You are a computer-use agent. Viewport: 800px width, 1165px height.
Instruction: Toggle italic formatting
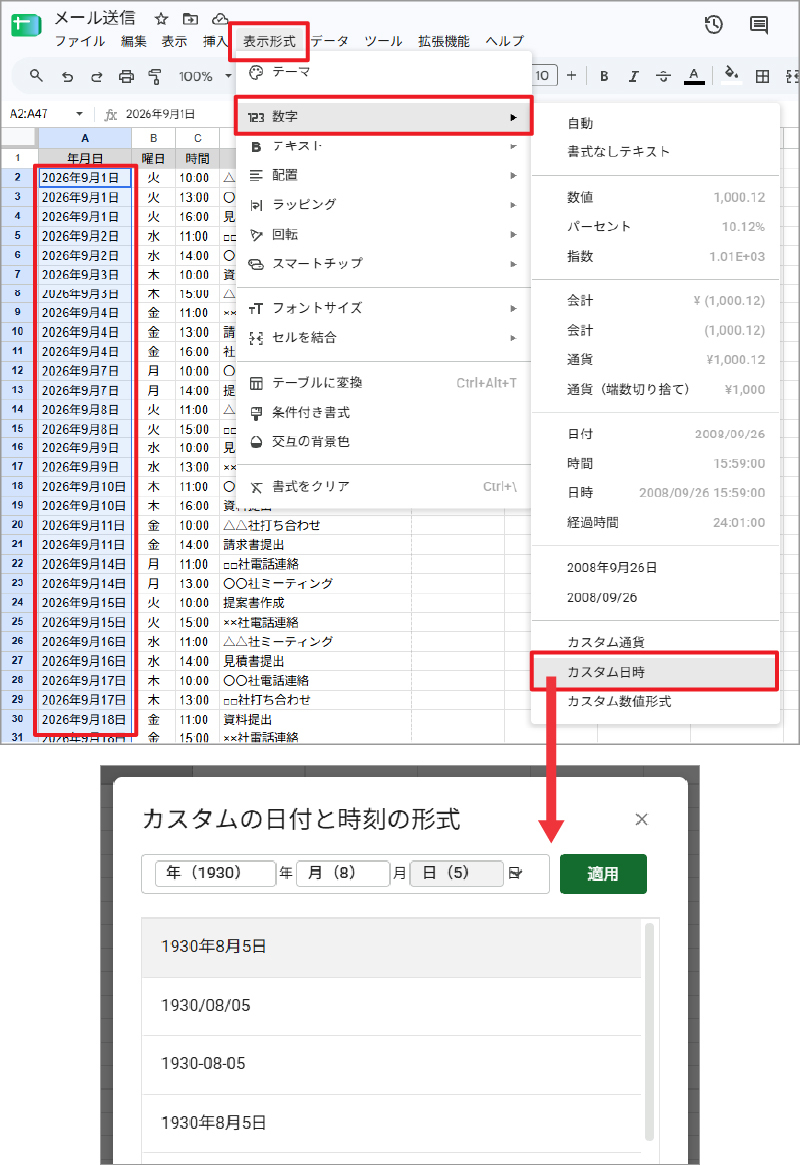pos(634,76)
